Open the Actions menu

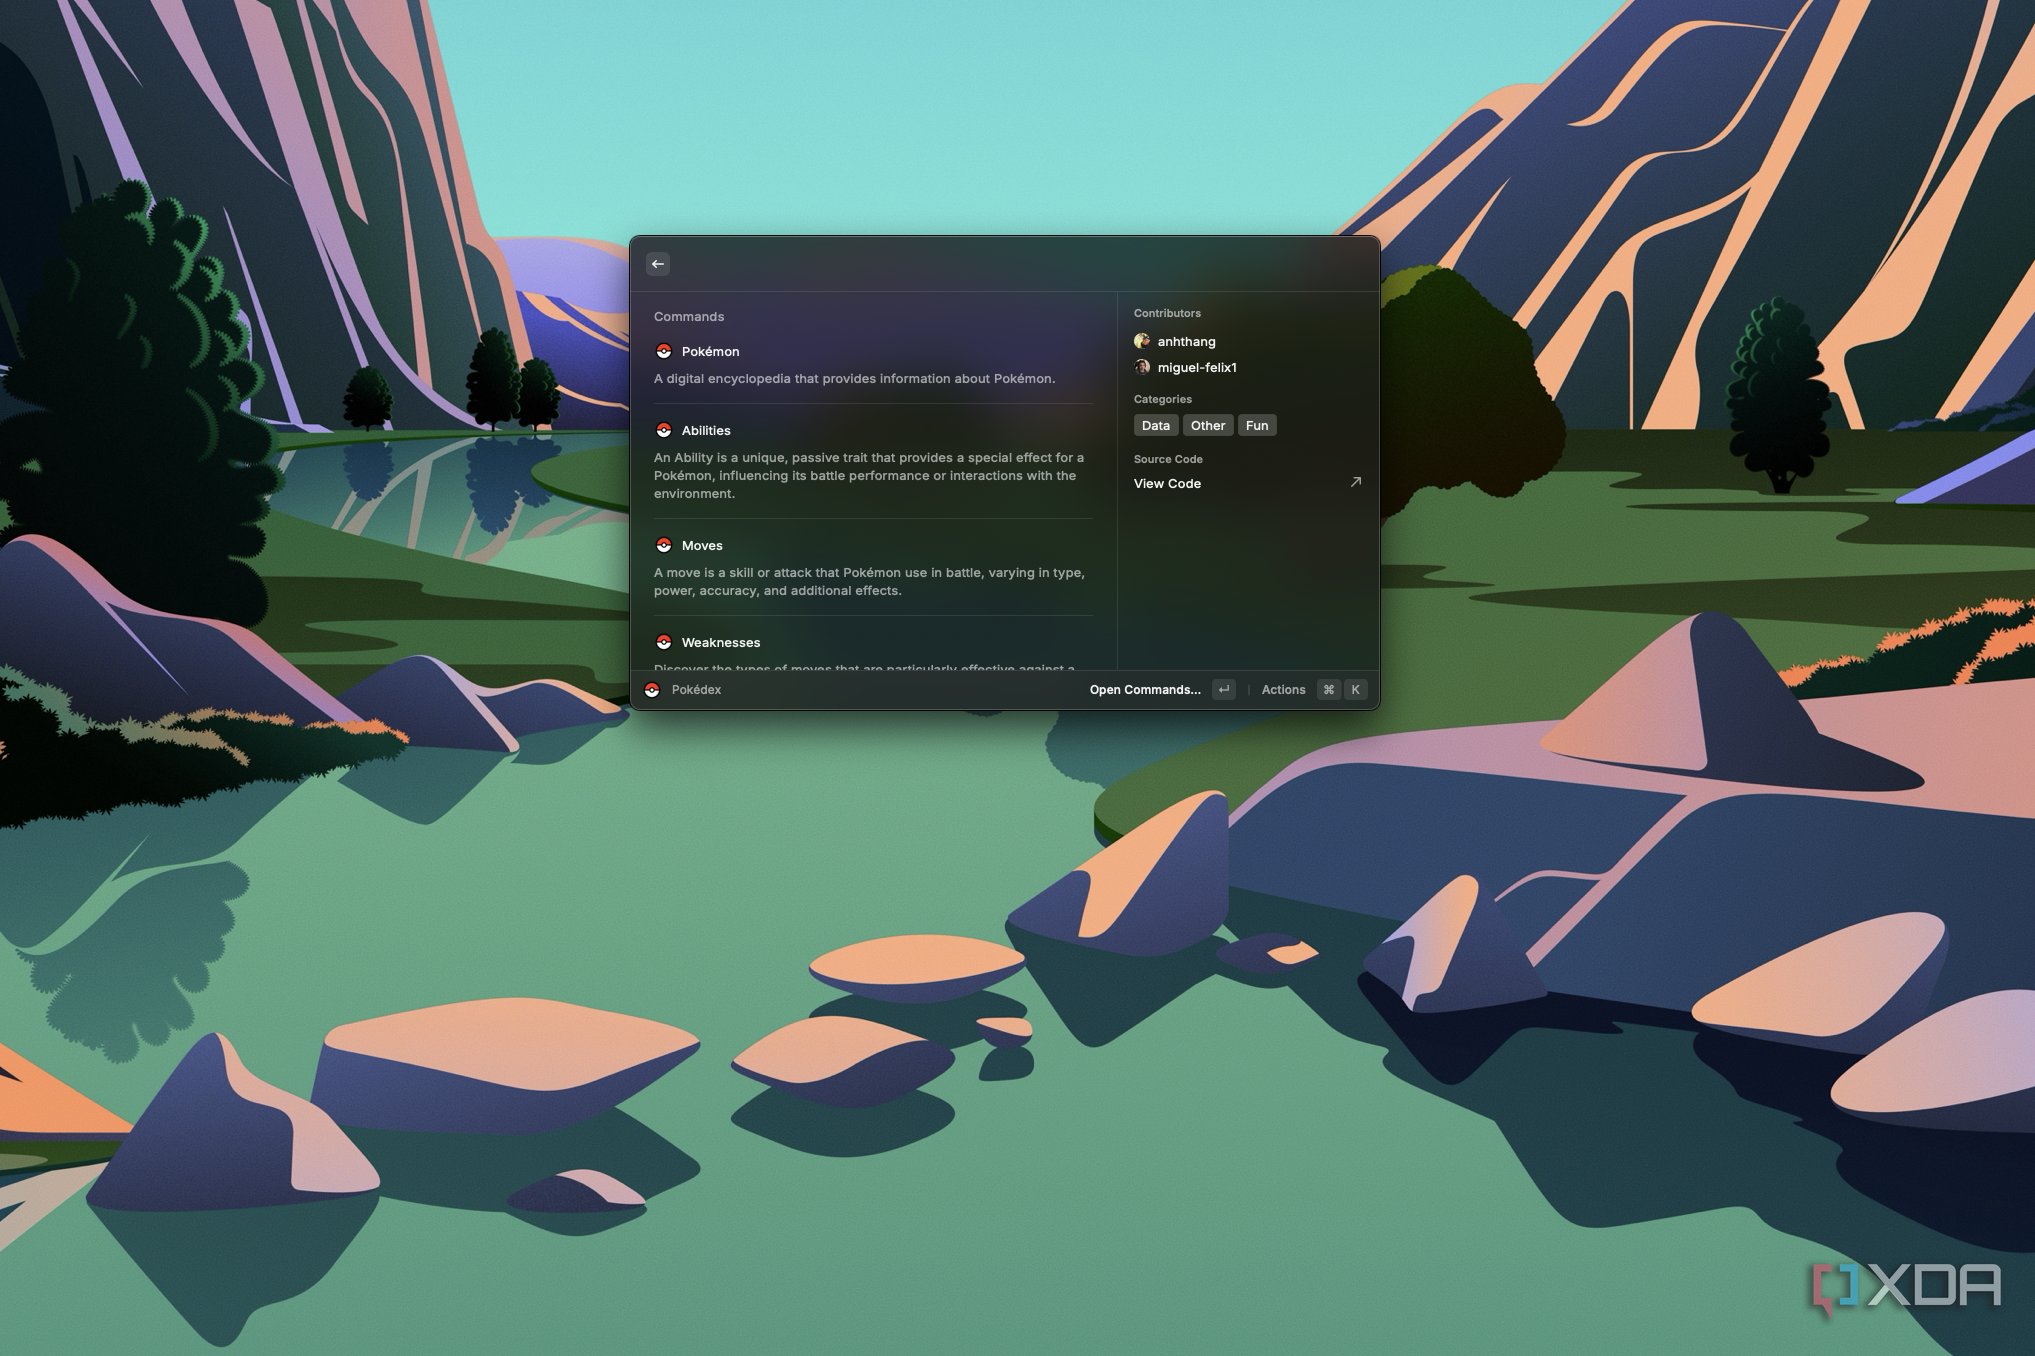(1283, 690)
